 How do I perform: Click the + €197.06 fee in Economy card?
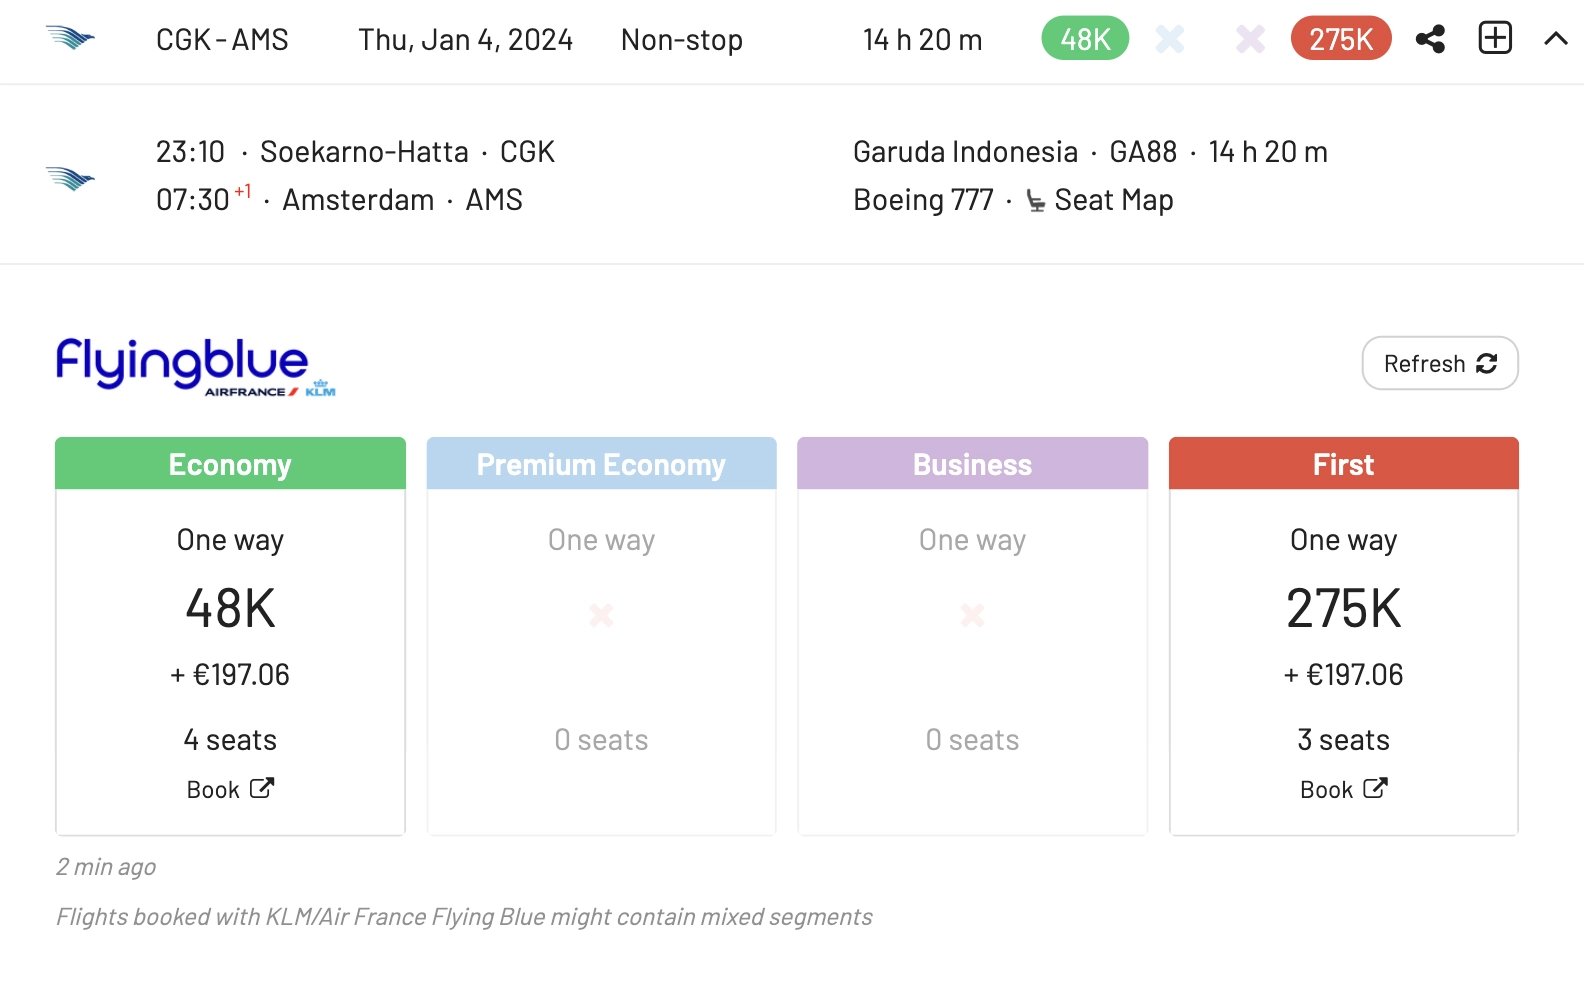coord(230,675)
